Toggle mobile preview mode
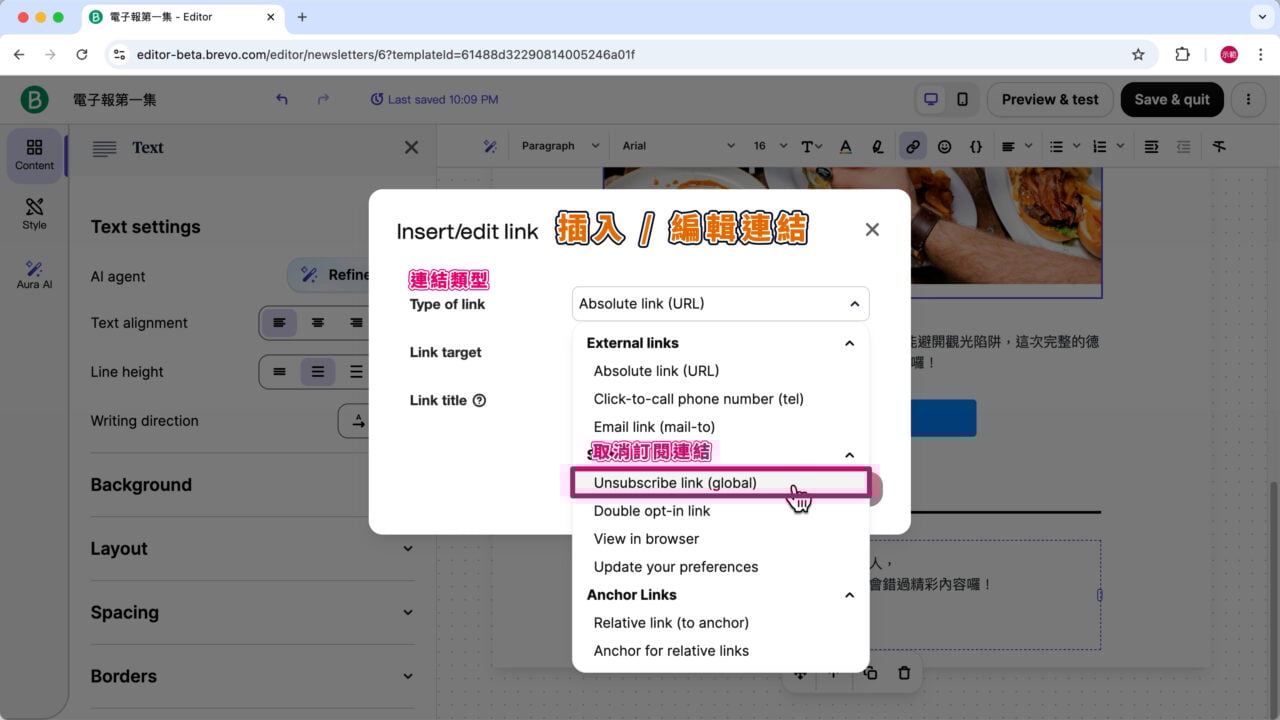 pos(961,99)
